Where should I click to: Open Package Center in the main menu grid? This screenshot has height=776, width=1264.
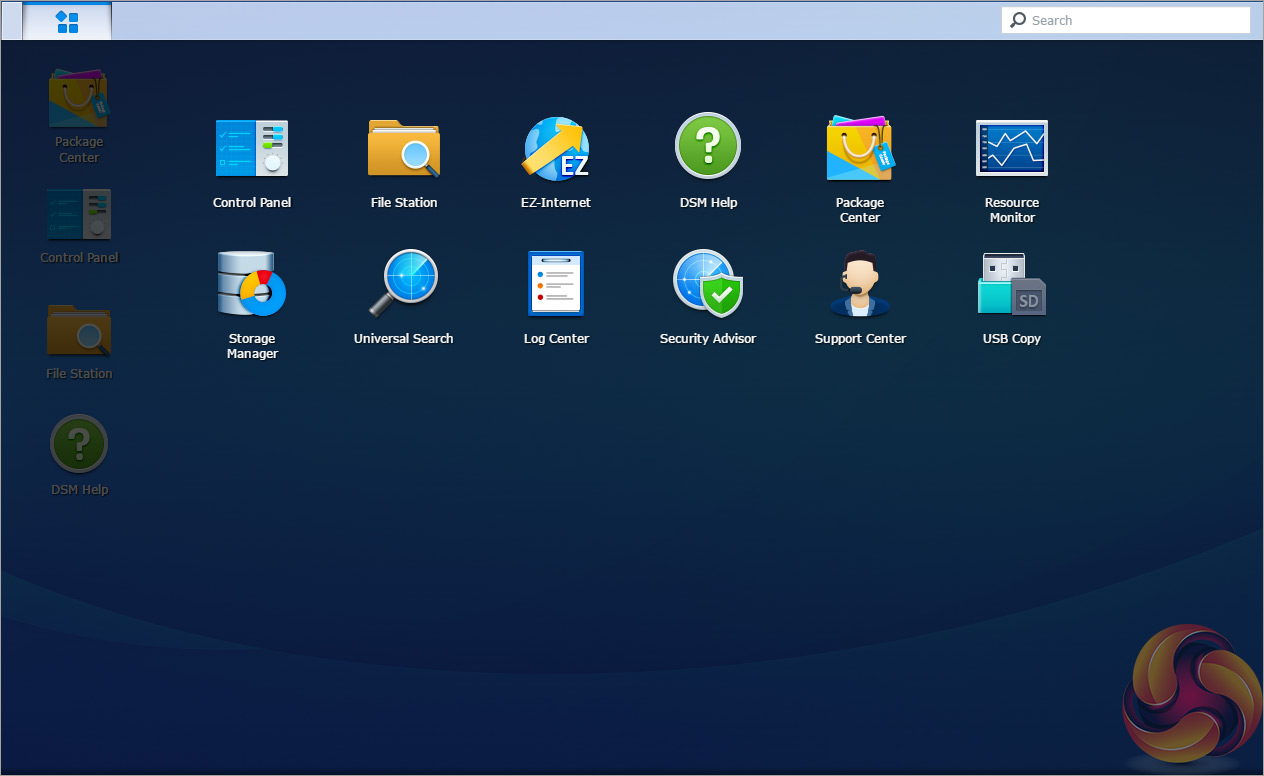point(860,149)
